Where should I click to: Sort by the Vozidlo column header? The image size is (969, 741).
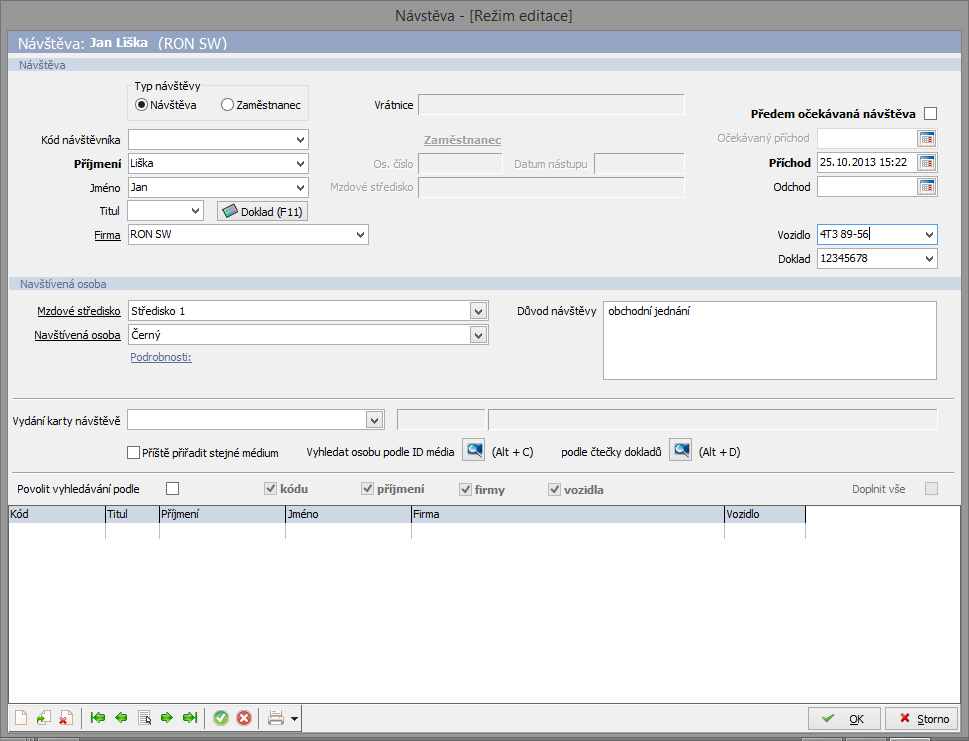(765, 514)
